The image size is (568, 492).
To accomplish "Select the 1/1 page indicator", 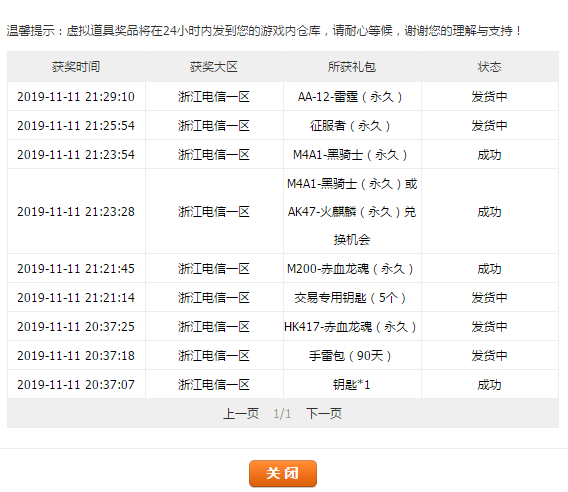I will point(282,414).
